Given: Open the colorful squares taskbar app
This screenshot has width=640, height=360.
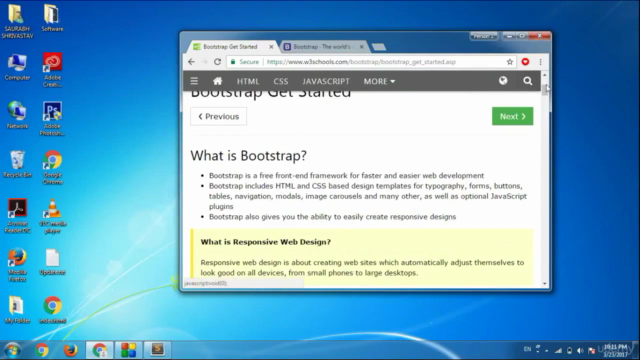Looking at the screenshot, I should 128,350.
